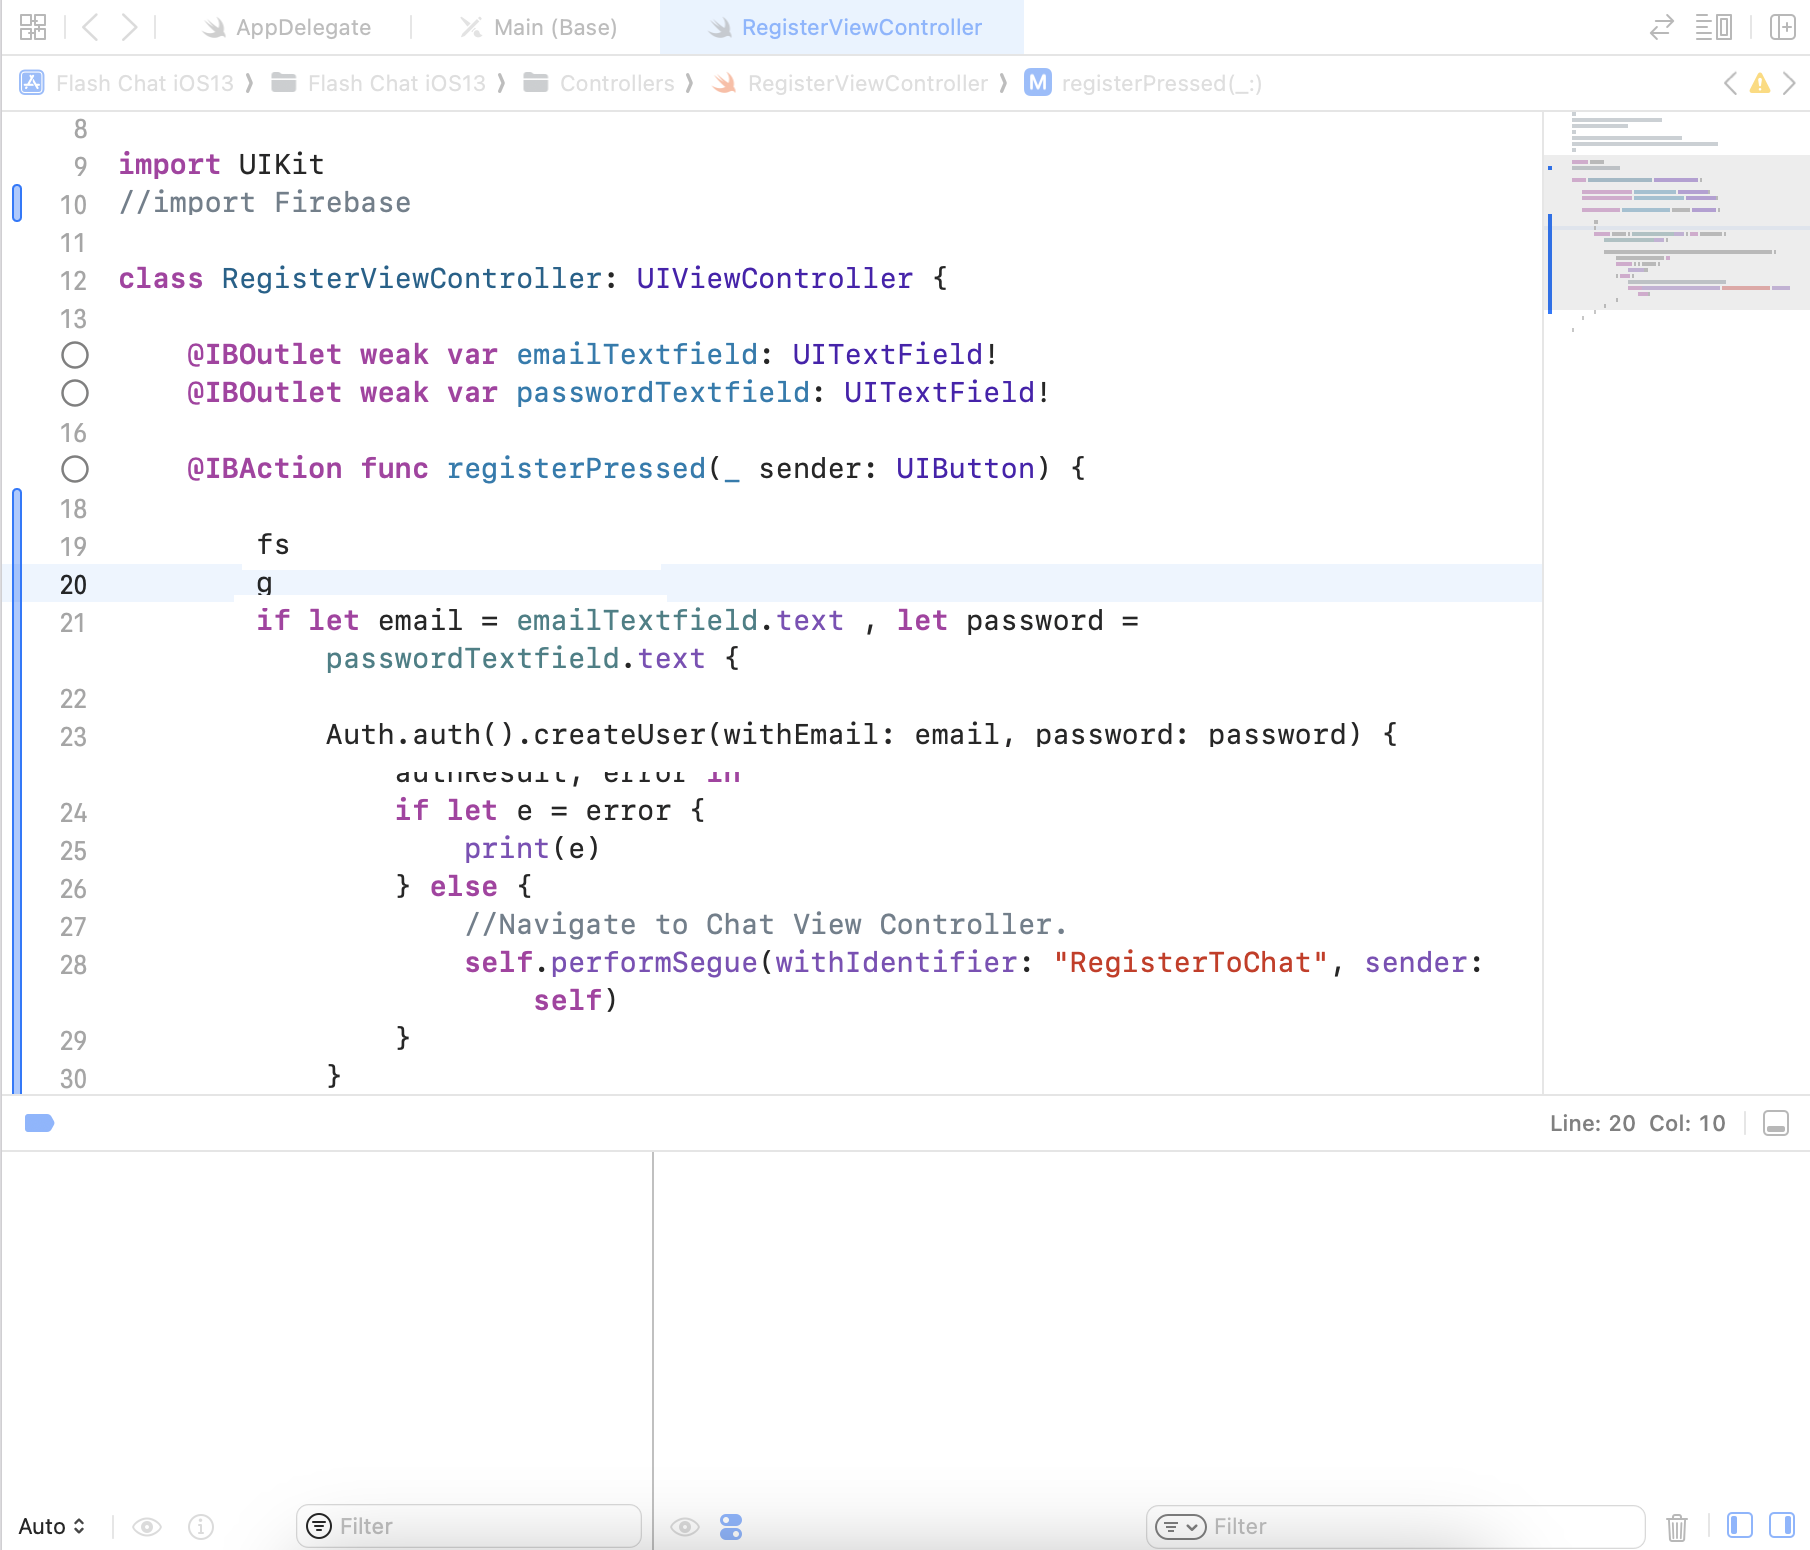Click the Line: 20 Col: 10 indicator

1637,1123
